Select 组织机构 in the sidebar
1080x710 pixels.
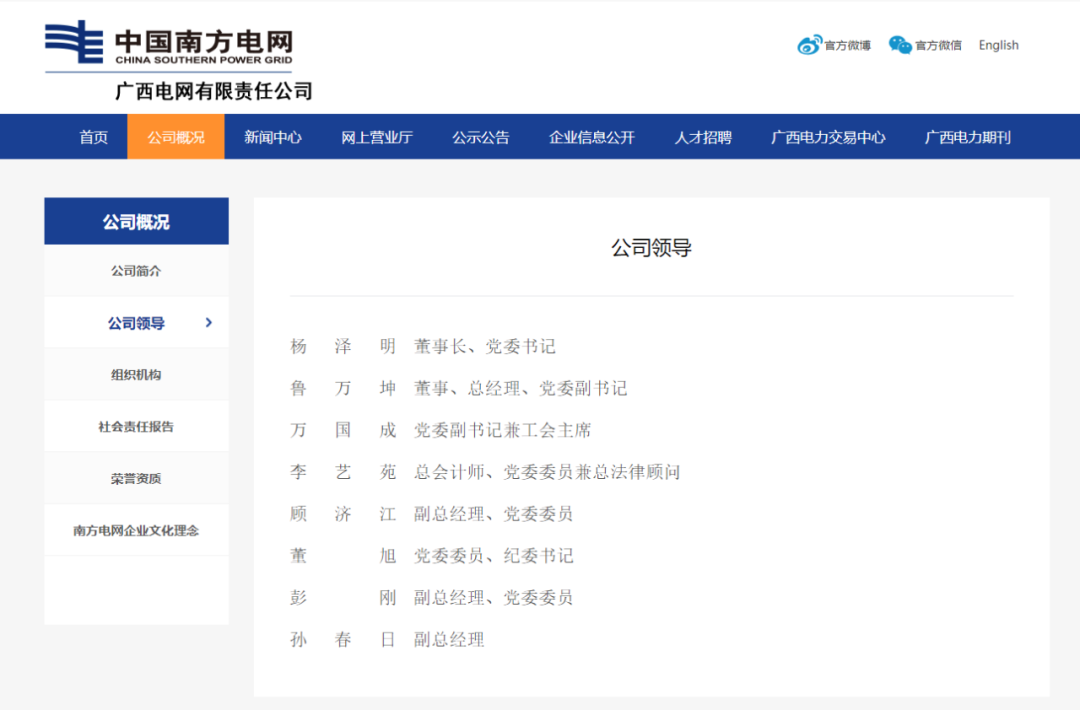click(x=136, y=375)
